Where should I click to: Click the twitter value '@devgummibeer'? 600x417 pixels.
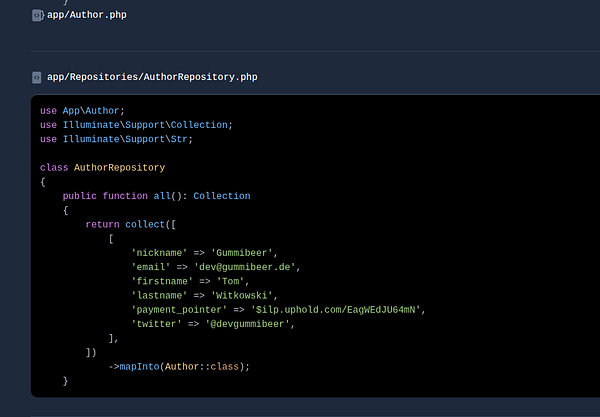(248, 324)
